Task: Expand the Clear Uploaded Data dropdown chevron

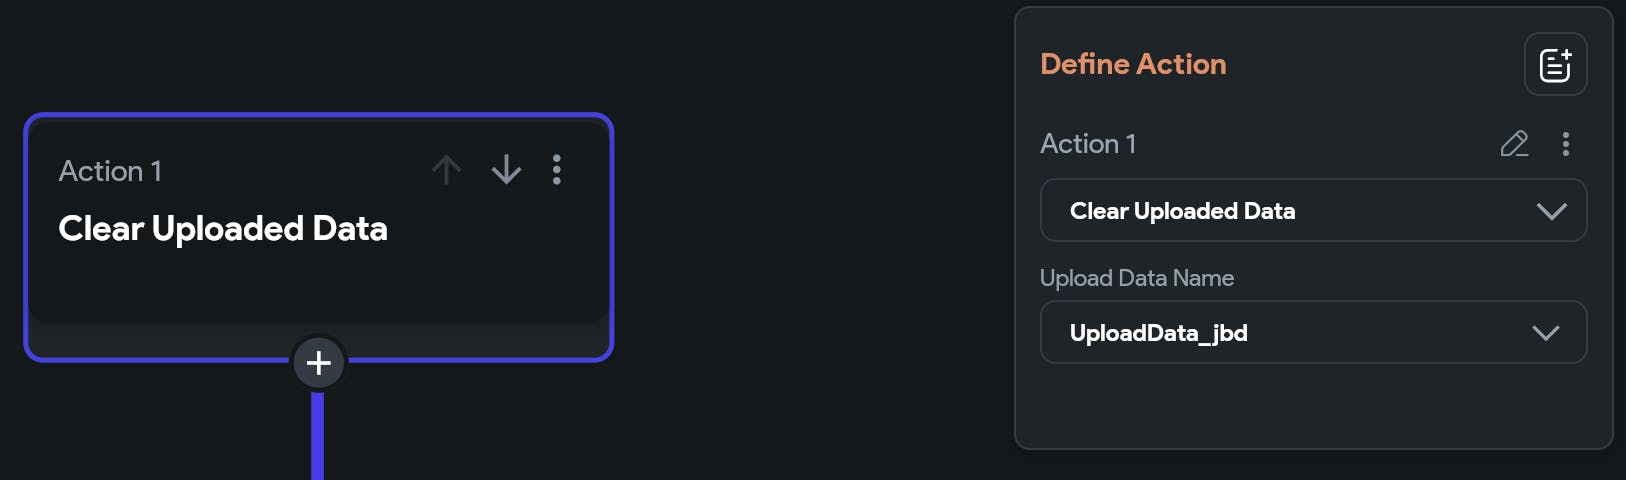Action: coord(1551,211)
